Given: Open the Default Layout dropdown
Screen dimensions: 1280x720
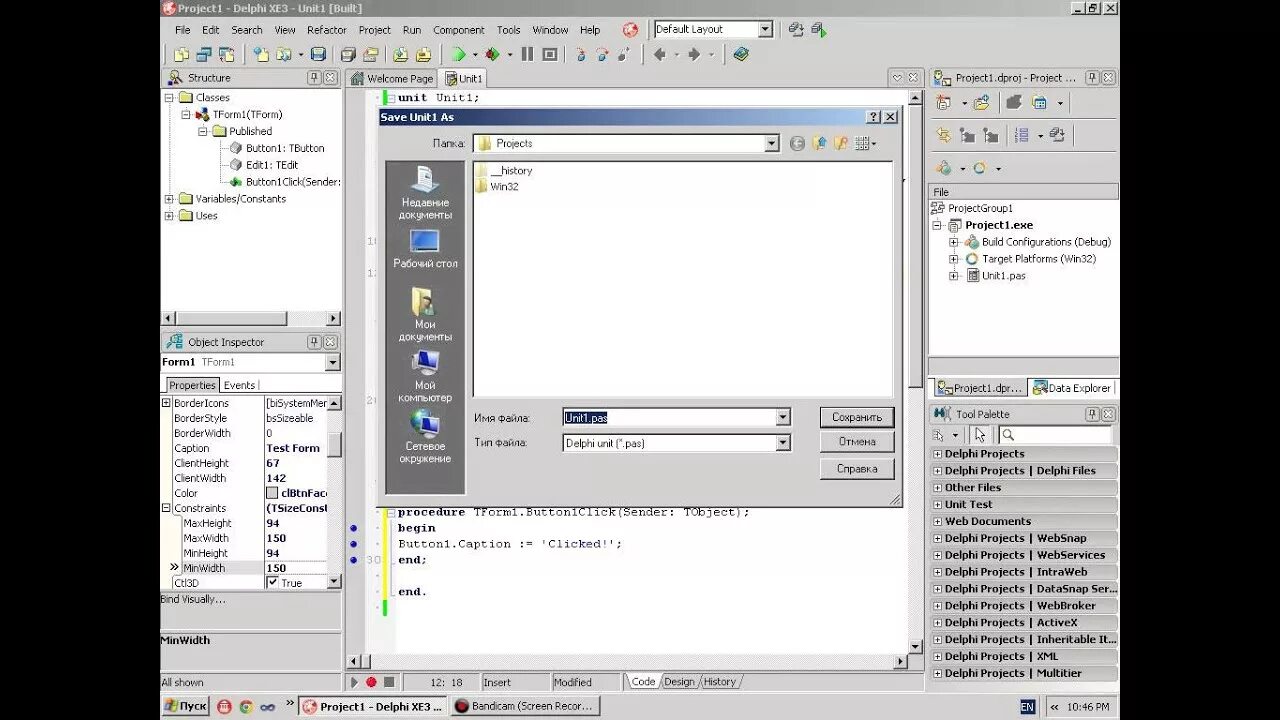Looking at the screenshot, I should 765,30.
